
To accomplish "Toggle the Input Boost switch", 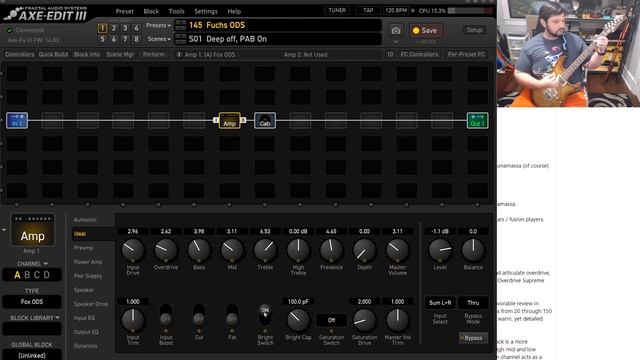I will 166,314.
